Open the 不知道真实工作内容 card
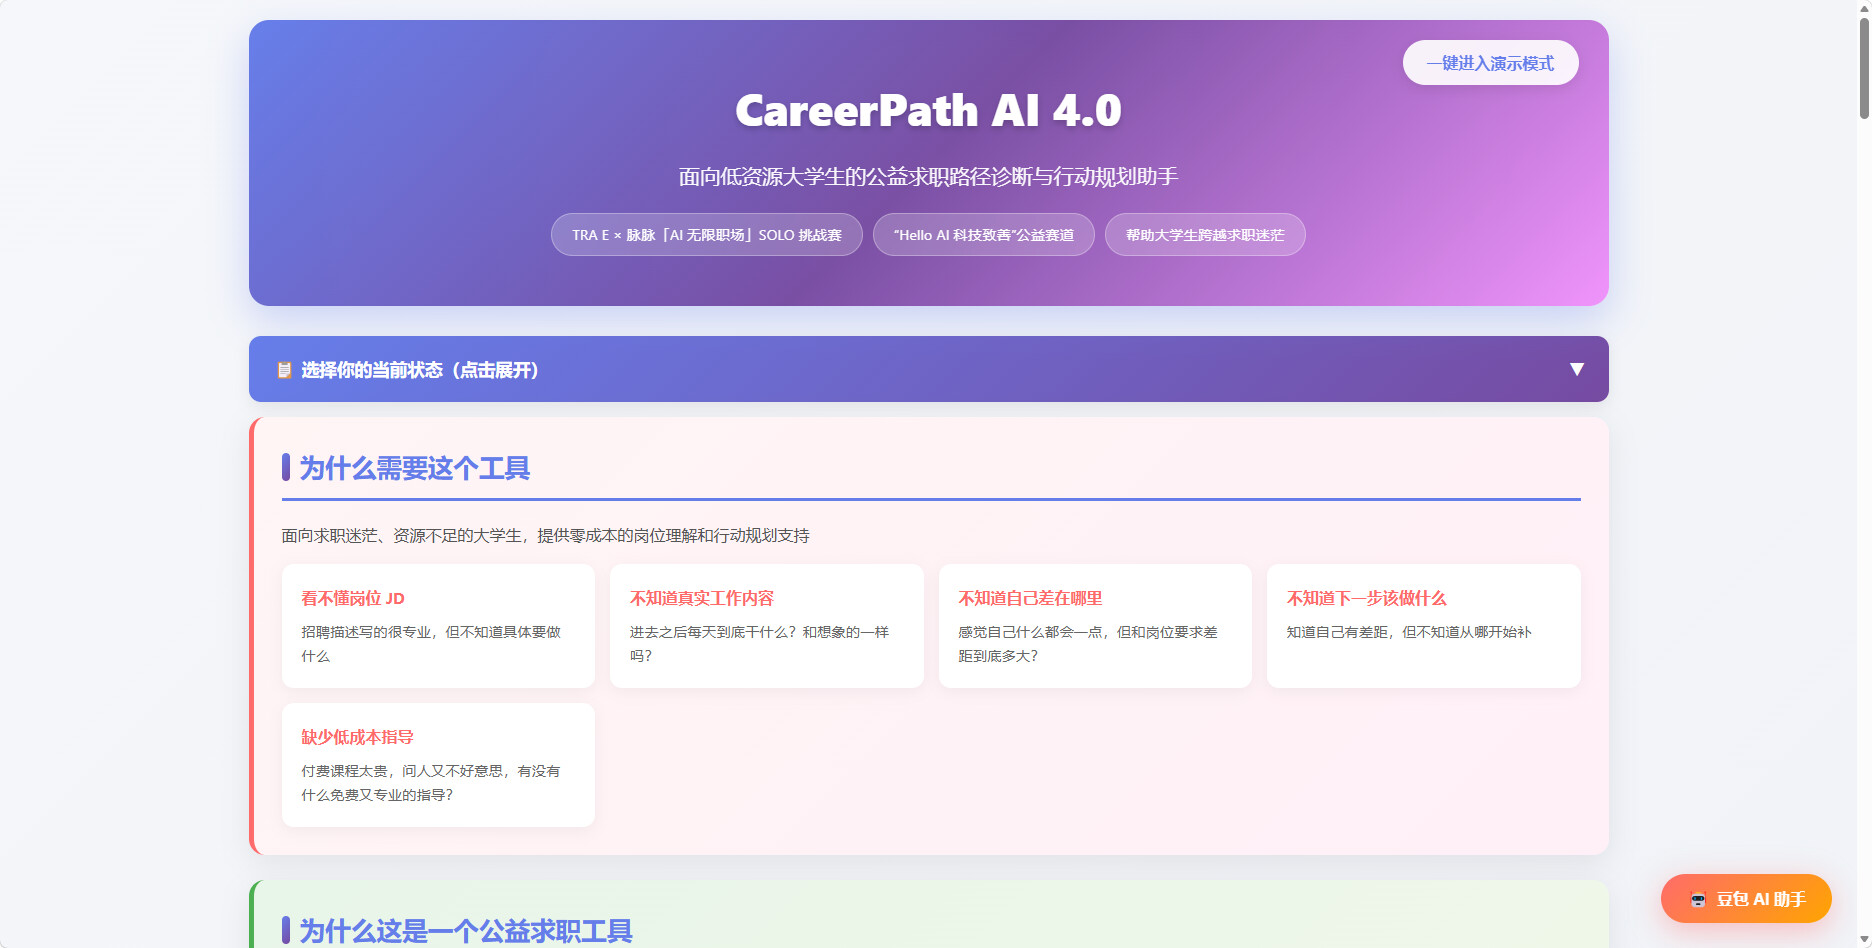 tap(766, 626)
